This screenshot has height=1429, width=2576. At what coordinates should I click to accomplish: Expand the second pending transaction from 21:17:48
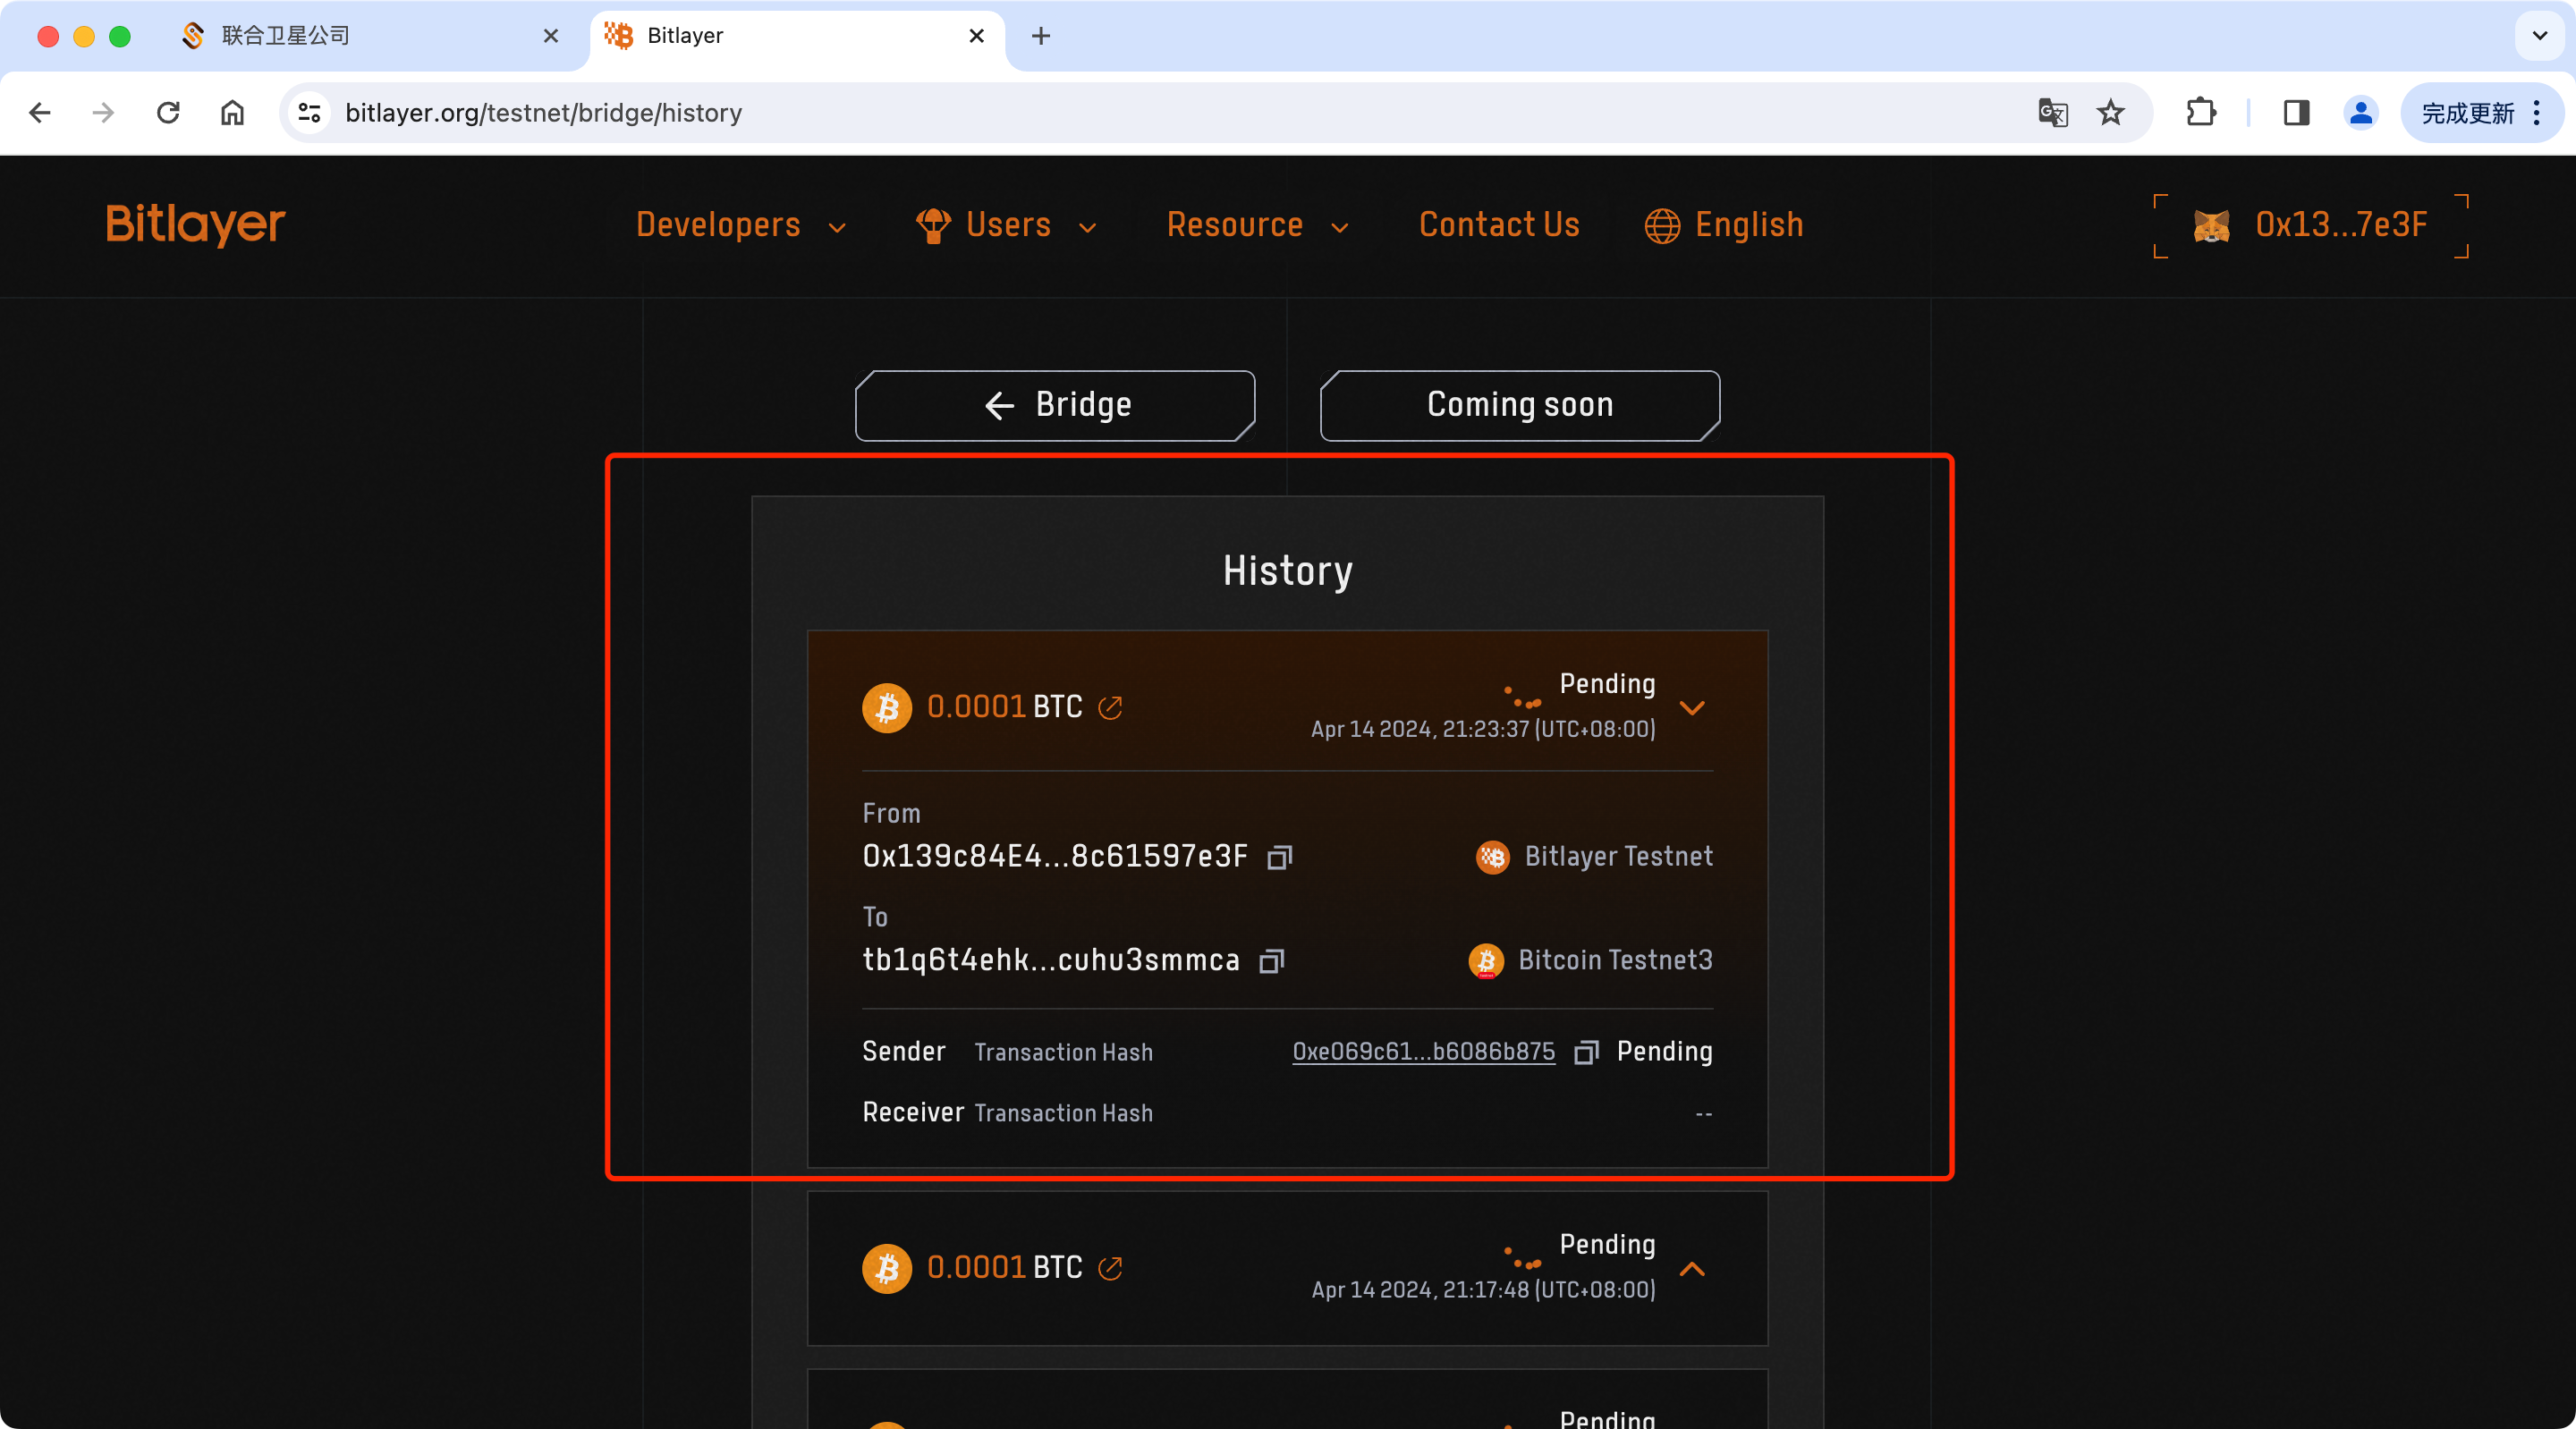tap(1692, 1268)
